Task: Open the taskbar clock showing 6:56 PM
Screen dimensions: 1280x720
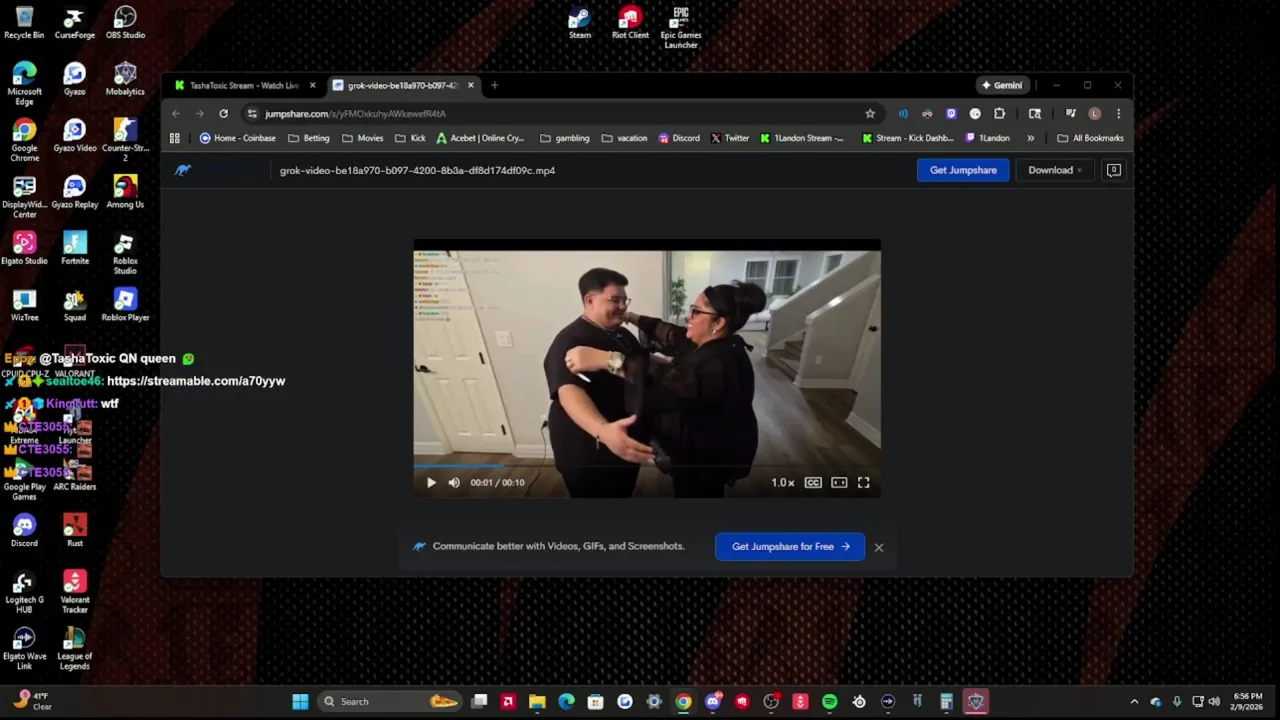Action: coord(1247,701)
